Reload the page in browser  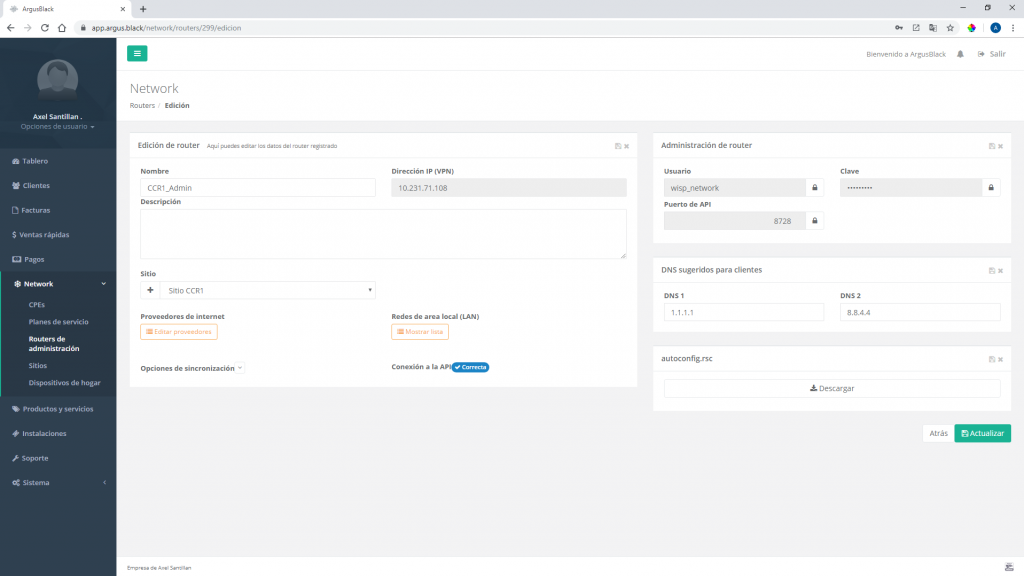pos(44,28)
